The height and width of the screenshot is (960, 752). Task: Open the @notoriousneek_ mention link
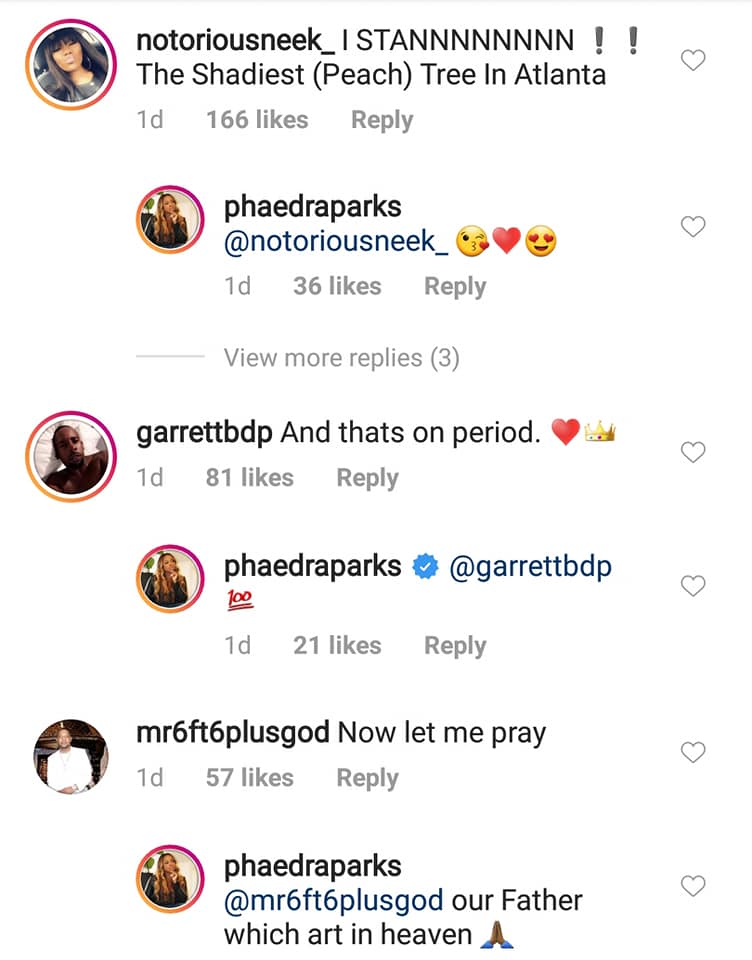point(335,241)
